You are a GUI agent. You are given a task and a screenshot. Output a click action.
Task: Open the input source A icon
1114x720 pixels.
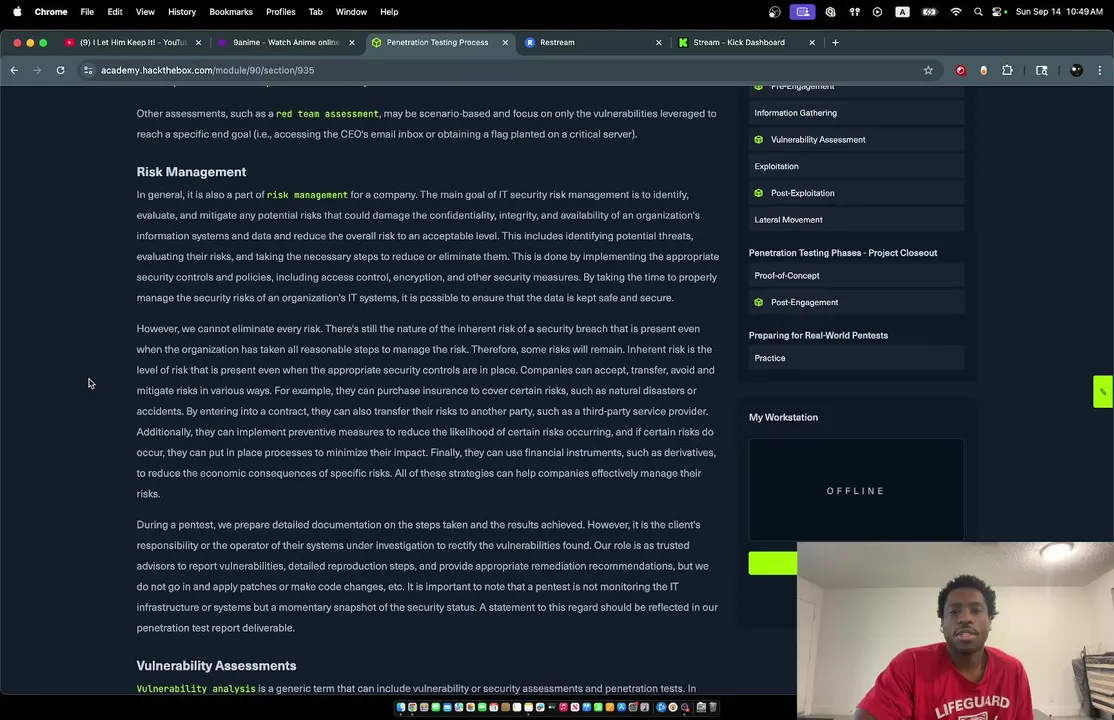click(902, 11)
